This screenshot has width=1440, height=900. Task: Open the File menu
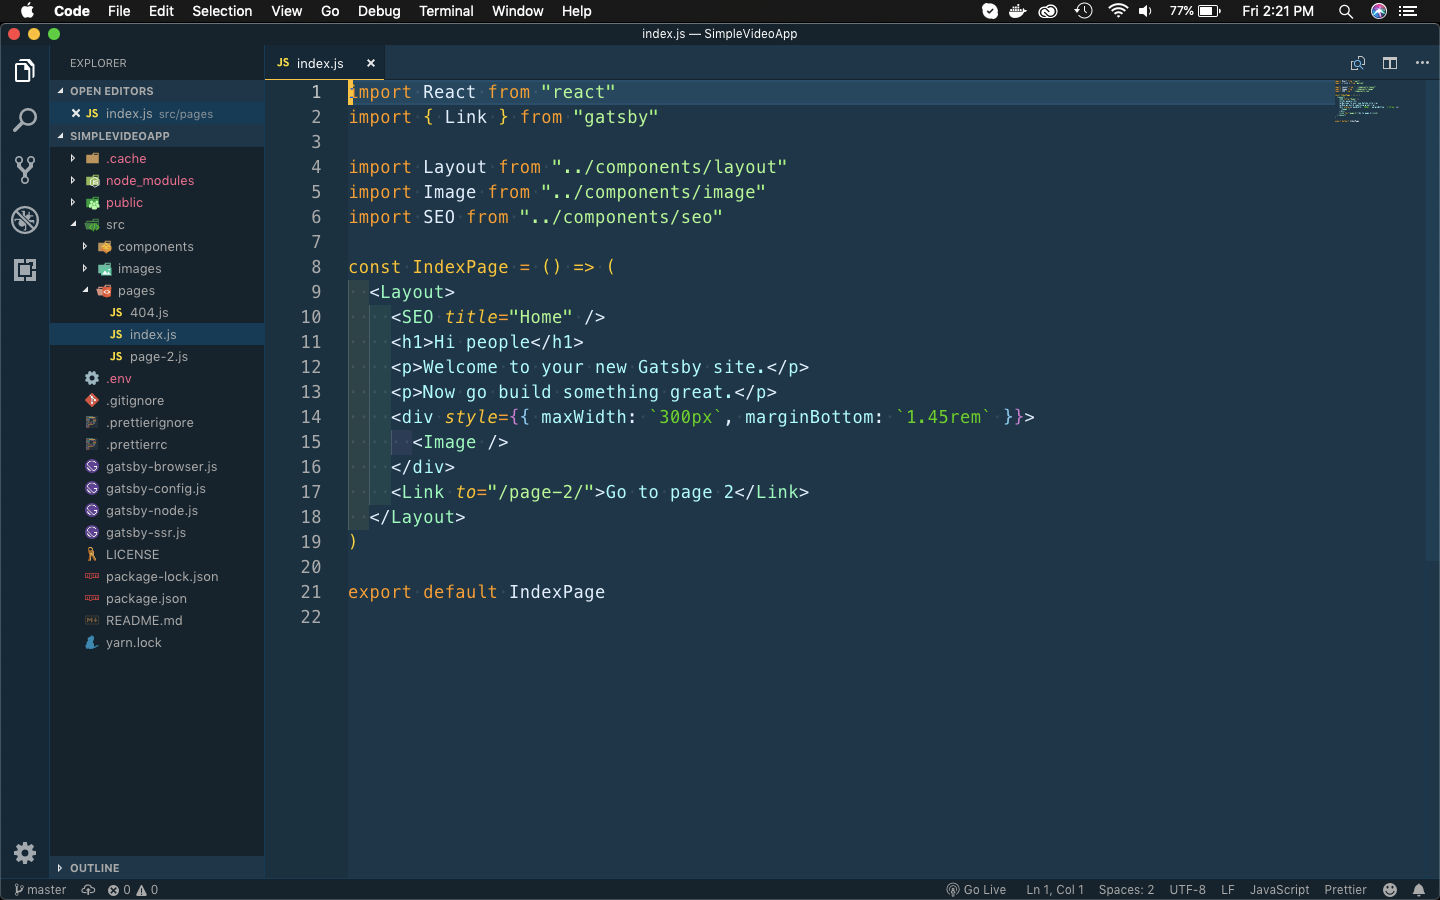119,11
